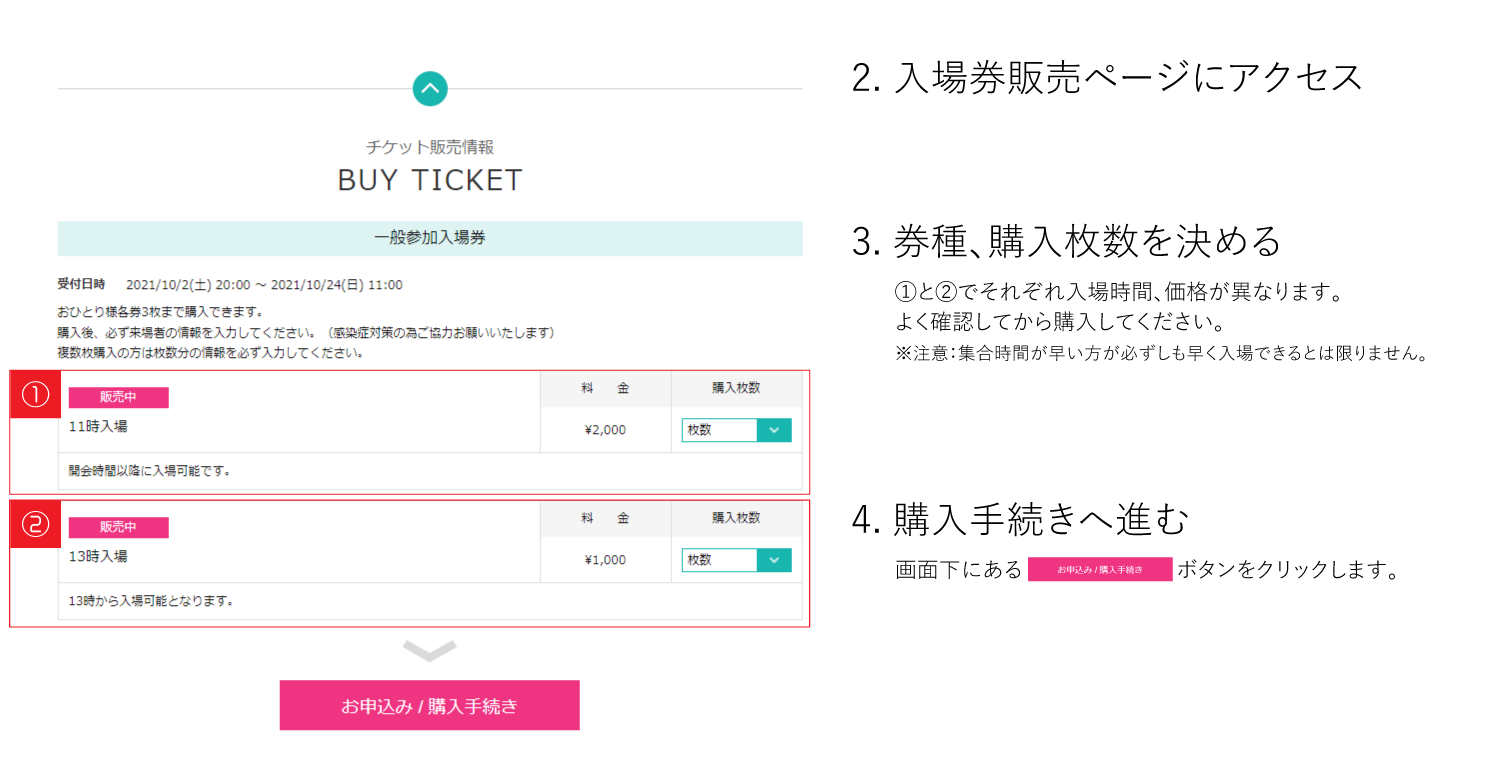Click the large pink お申込み / 購入手続き button
This screenshot has height=759, width=1508.
click(x=429, y=706)
